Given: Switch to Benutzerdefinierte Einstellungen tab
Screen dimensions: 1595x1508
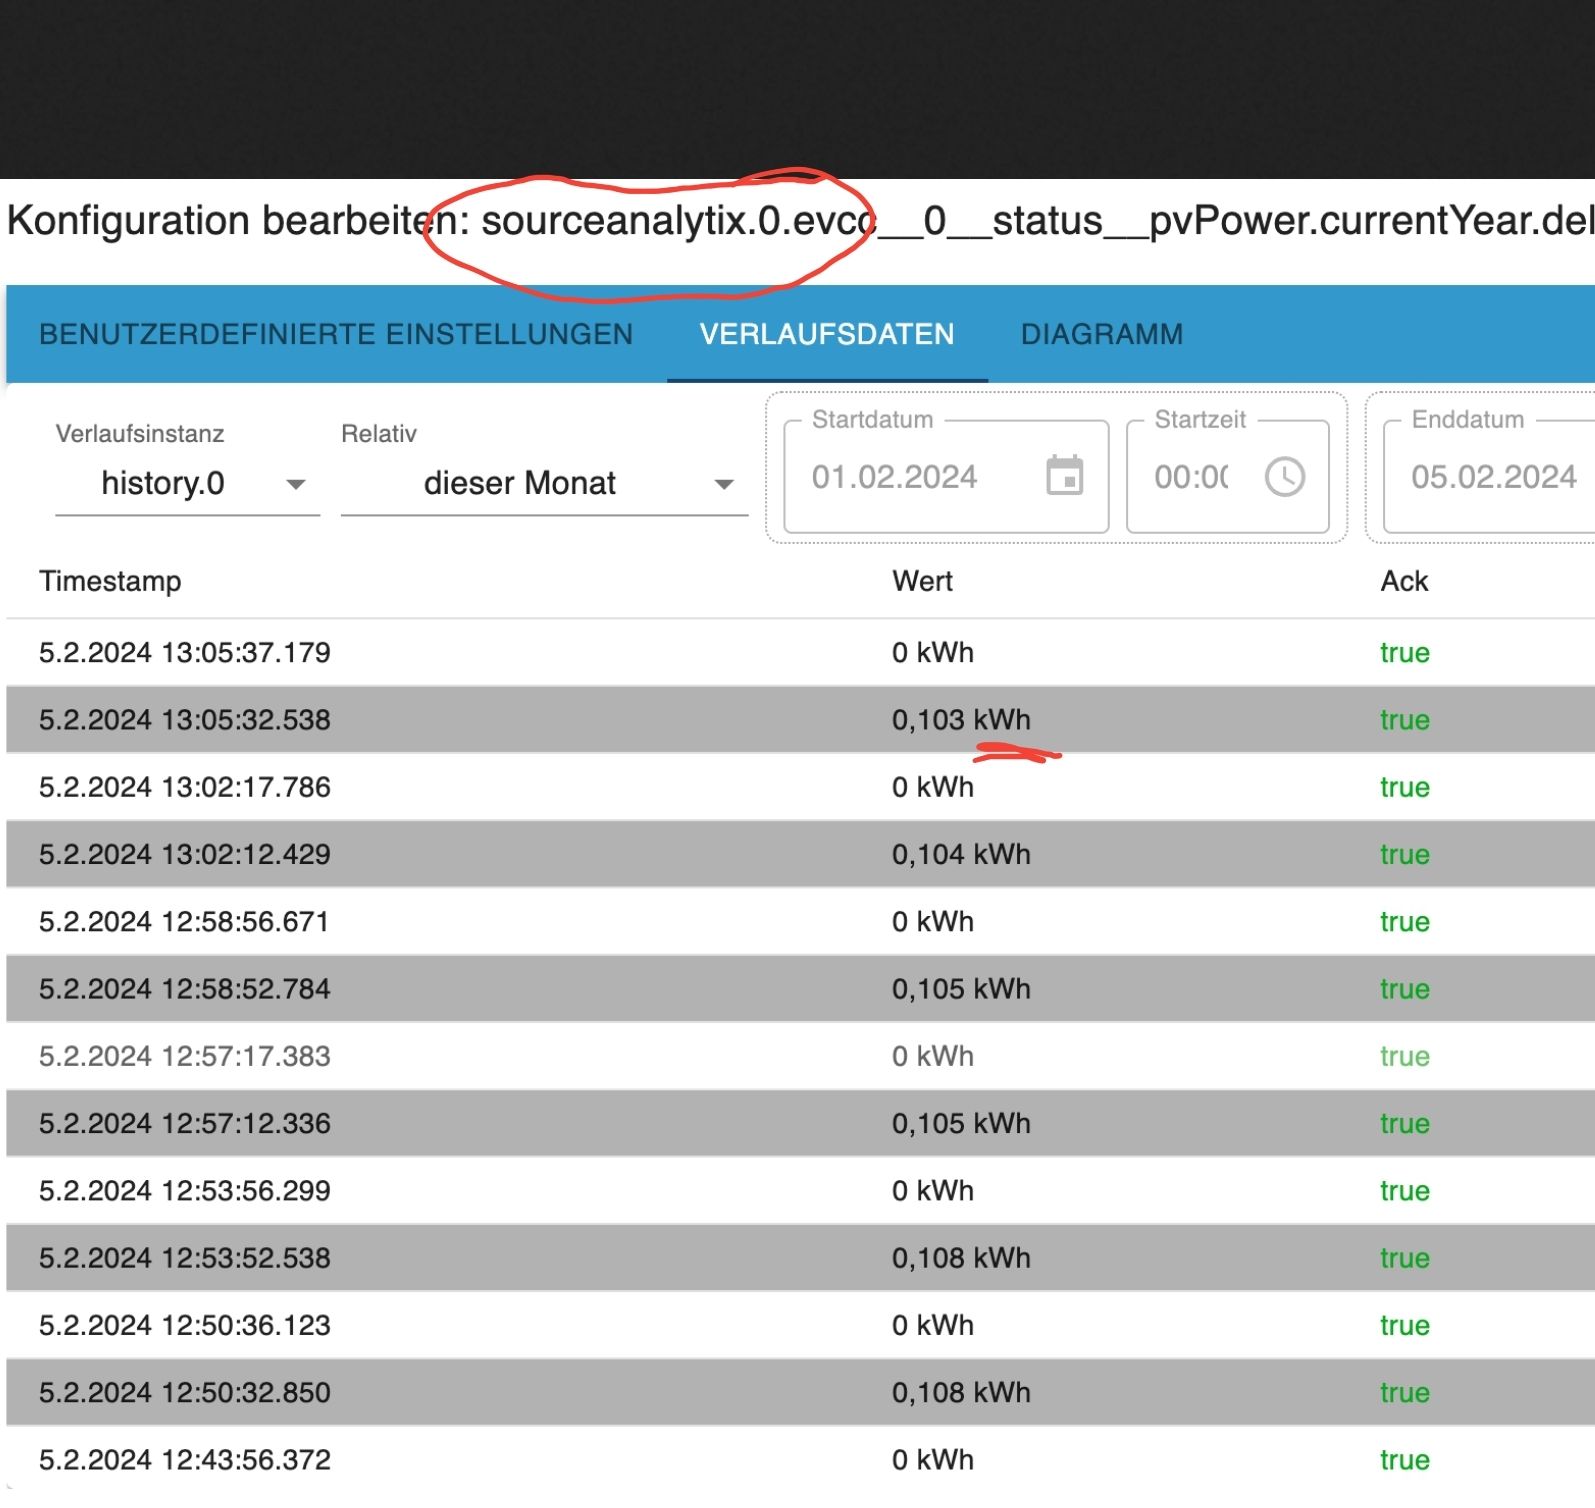Looking at the screenshot, I should [x=336, y=334].
